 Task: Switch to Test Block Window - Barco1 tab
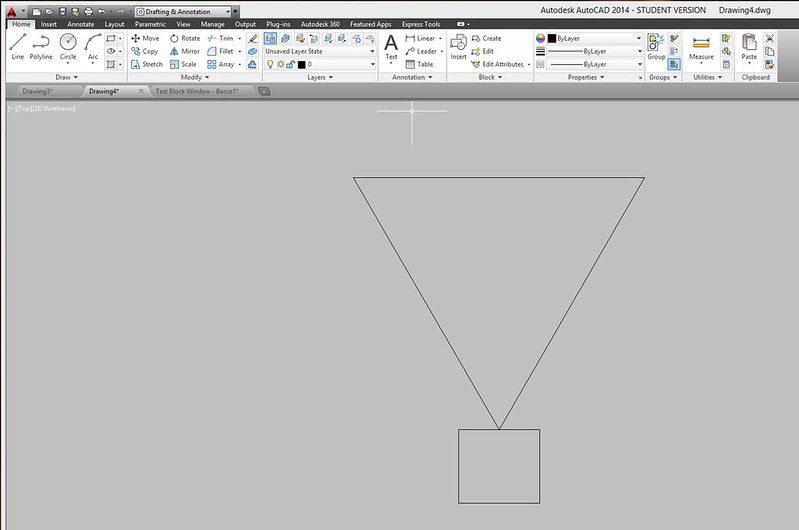[197, 91]
